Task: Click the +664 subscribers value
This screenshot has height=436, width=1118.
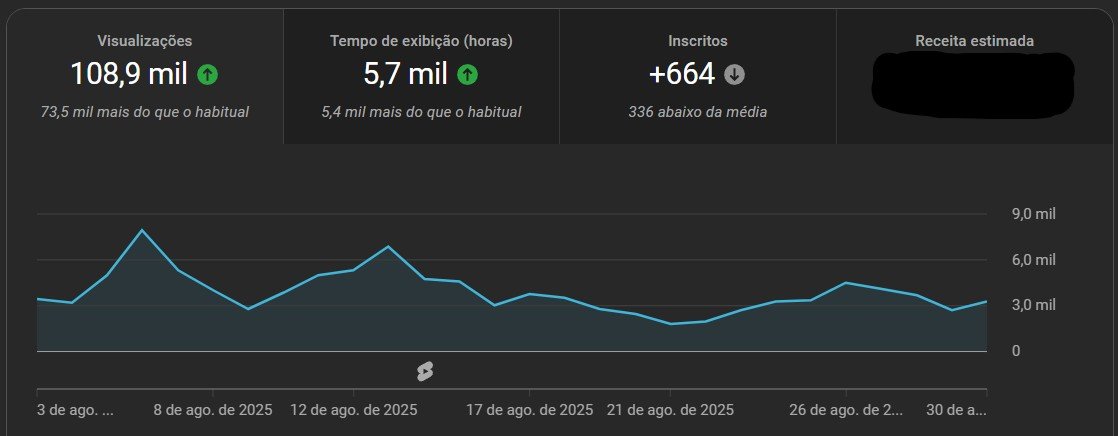Action: 683,74
